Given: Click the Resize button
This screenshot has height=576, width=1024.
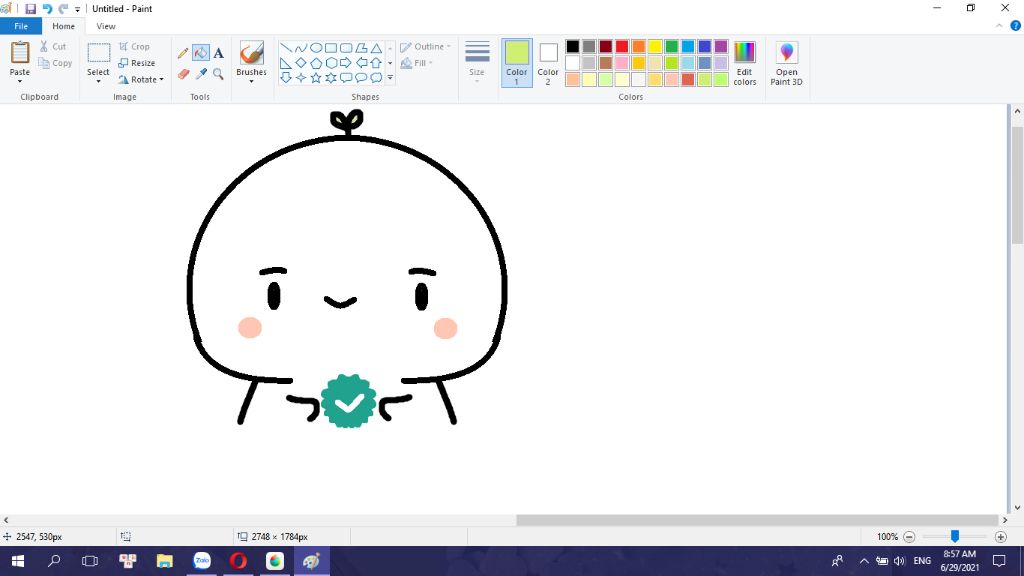Looking at the screenshot, I should (x=136, y=63).
